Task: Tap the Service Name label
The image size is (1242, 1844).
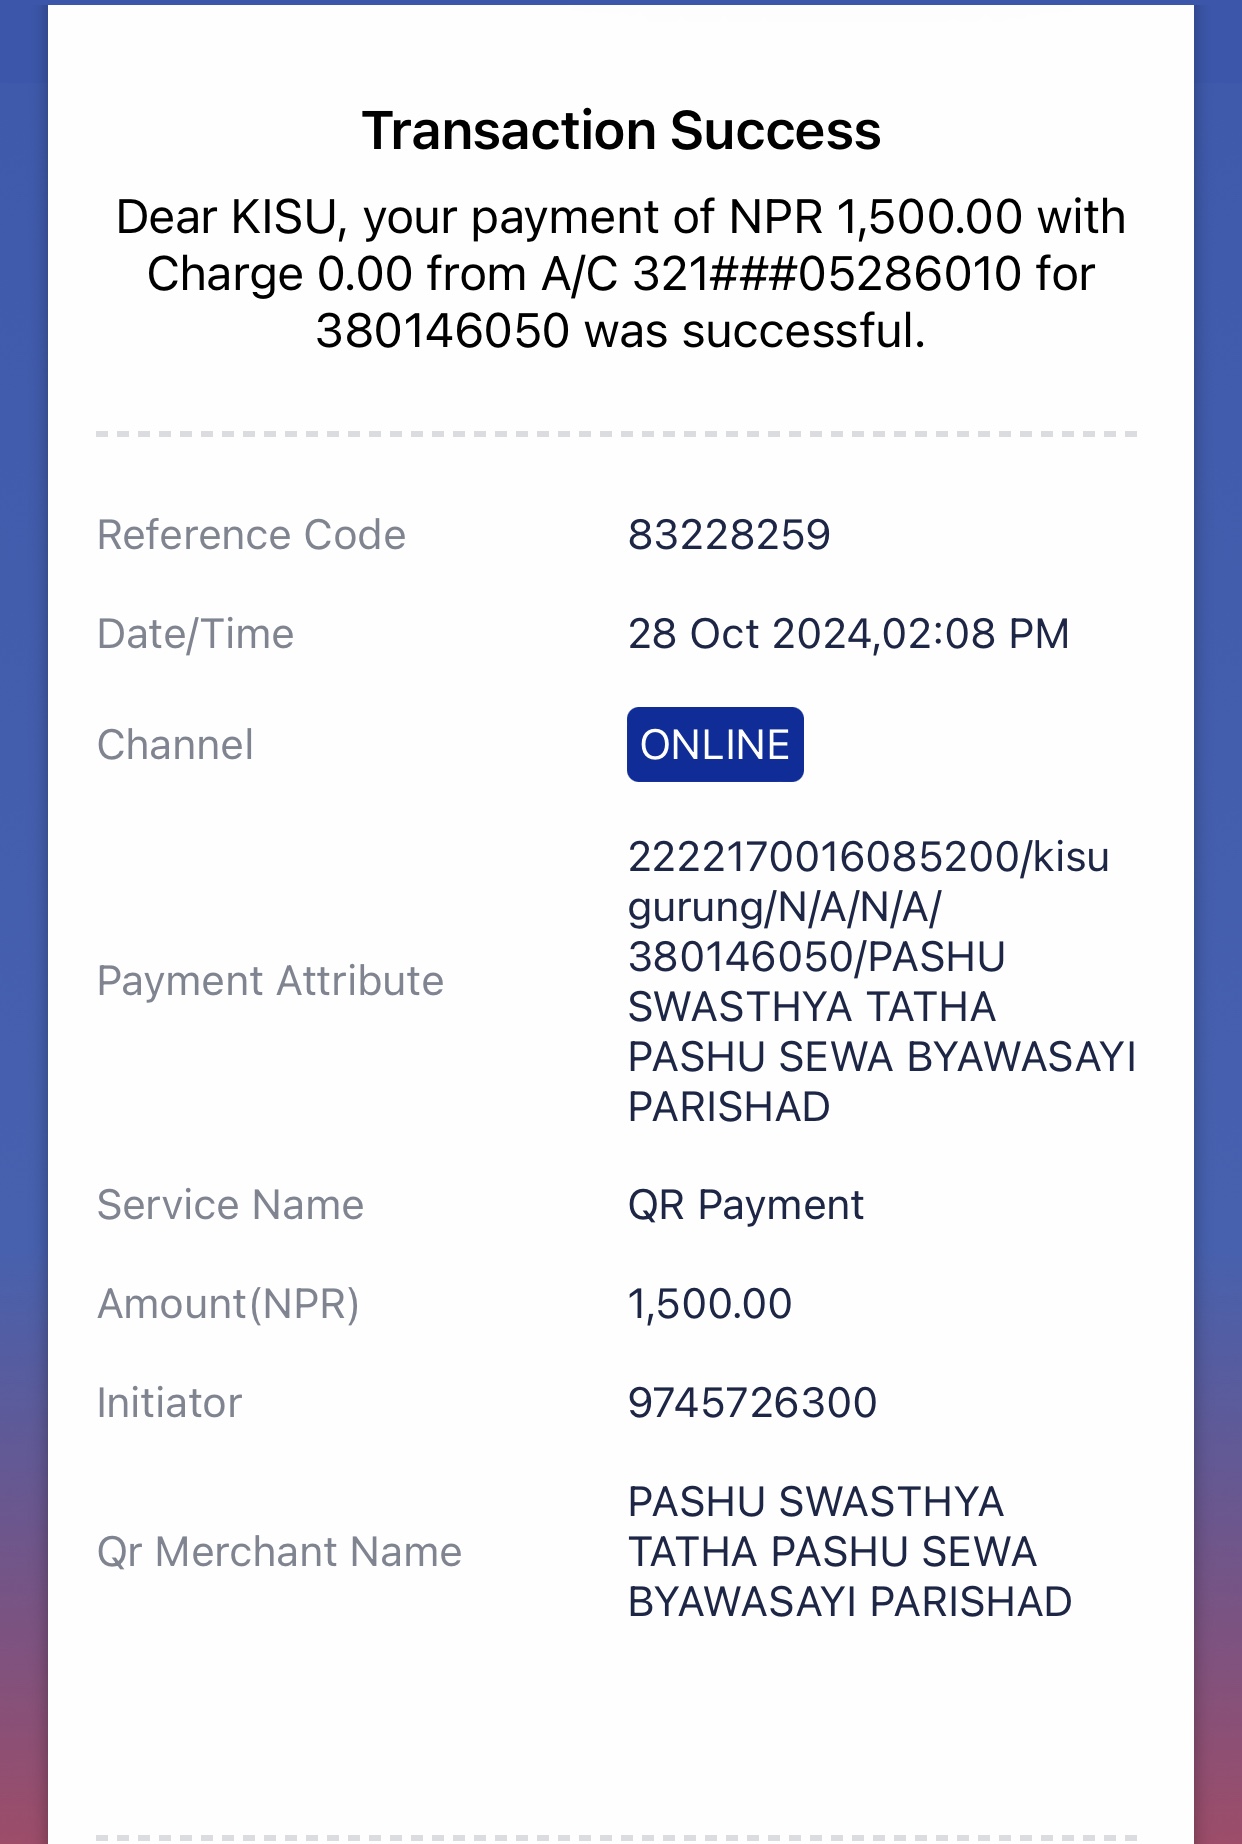Action: click(230, 1205)
